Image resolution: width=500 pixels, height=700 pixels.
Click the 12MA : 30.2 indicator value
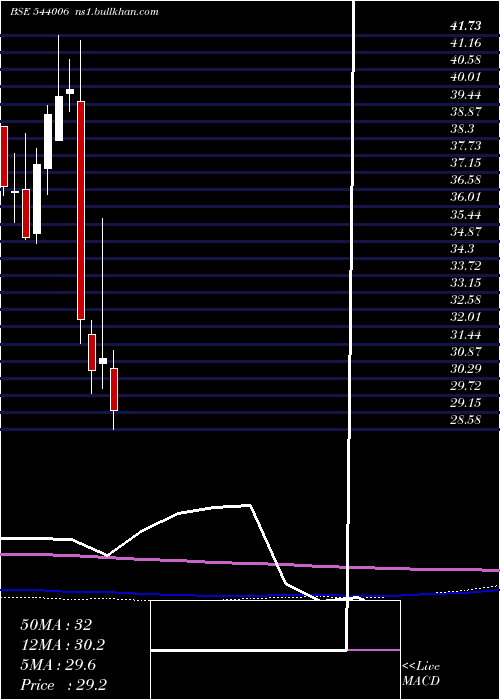(x=63, y=645)
